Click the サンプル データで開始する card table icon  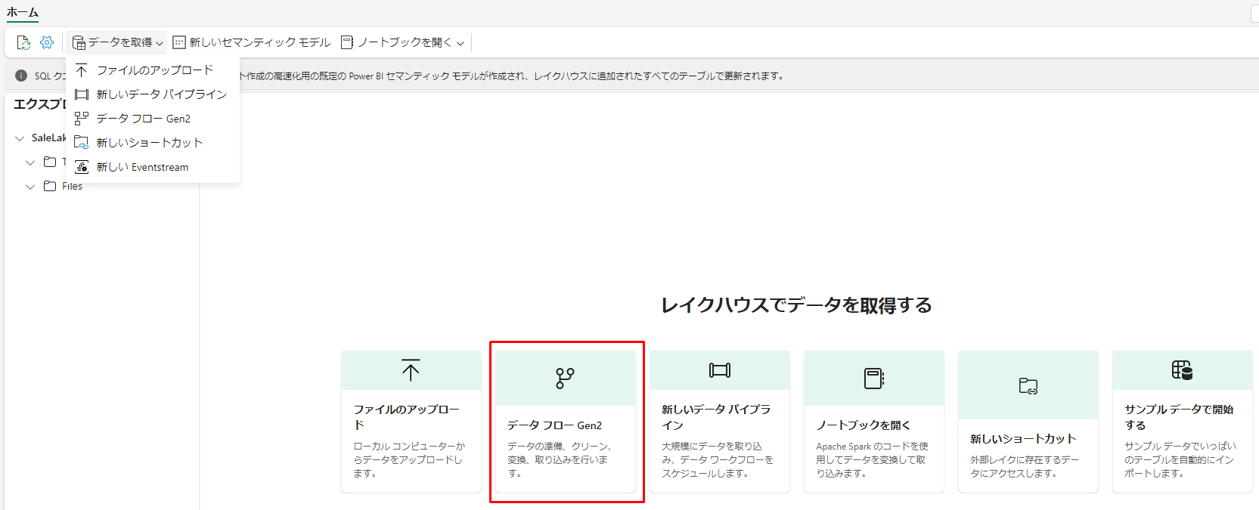click(1182, 370)
